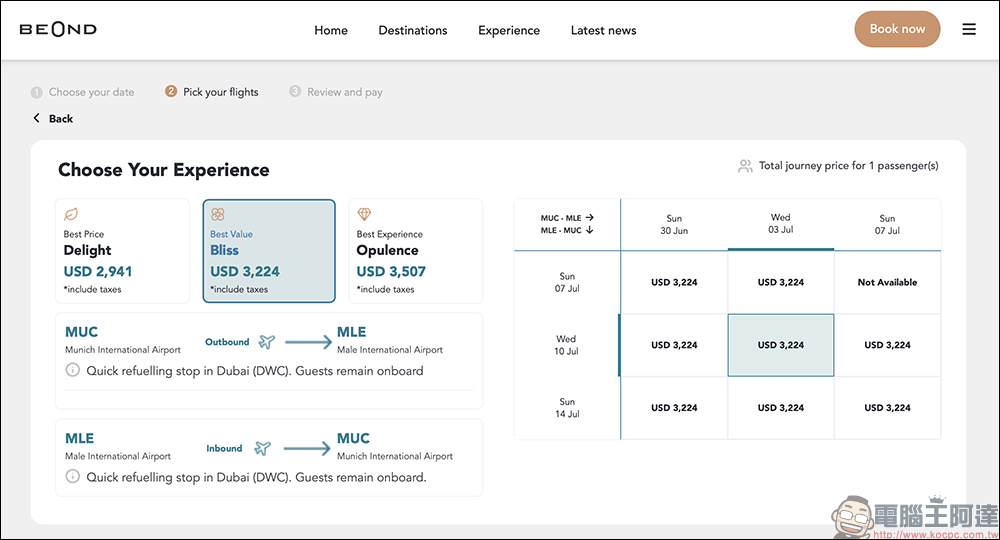Open the Experience menu item
The width and height of the screenshot is (1000, 540).
(x=509, y=30)
